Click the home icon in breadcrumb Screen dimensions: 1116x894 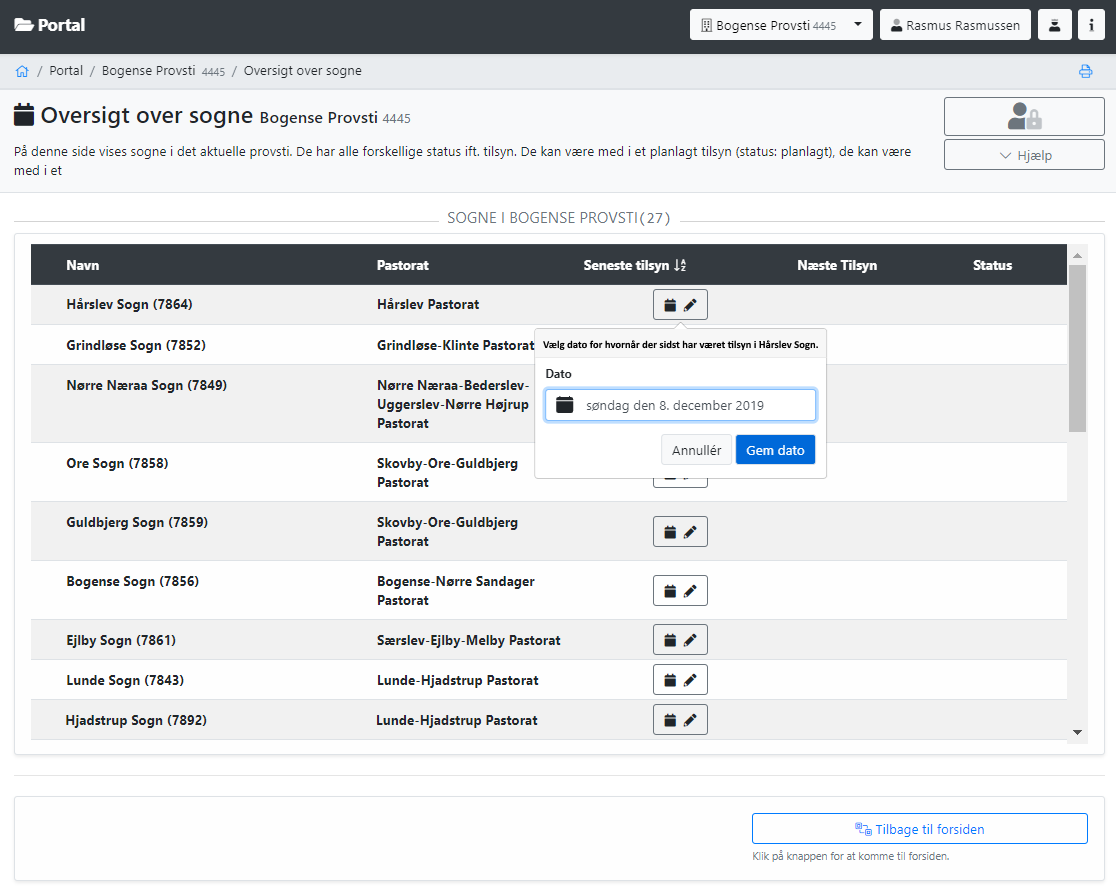coord(22,71)
